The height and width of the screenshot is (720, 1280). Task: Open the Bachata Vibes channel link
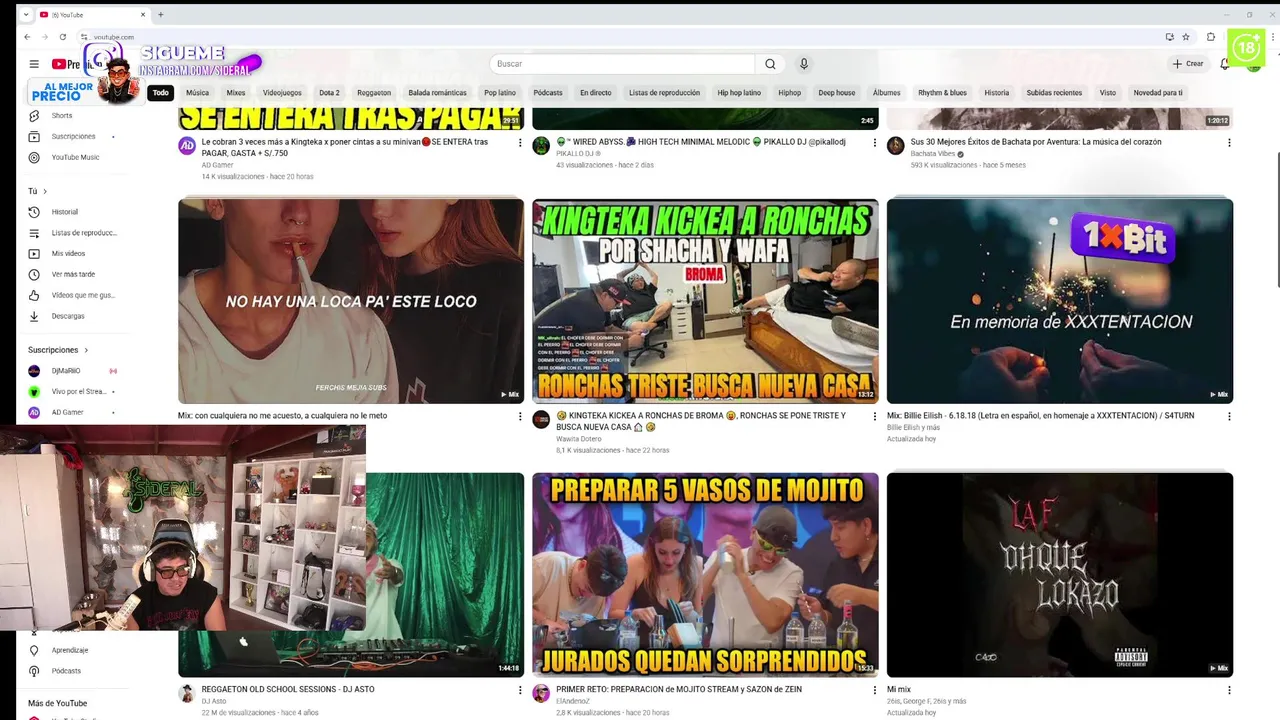933,154
